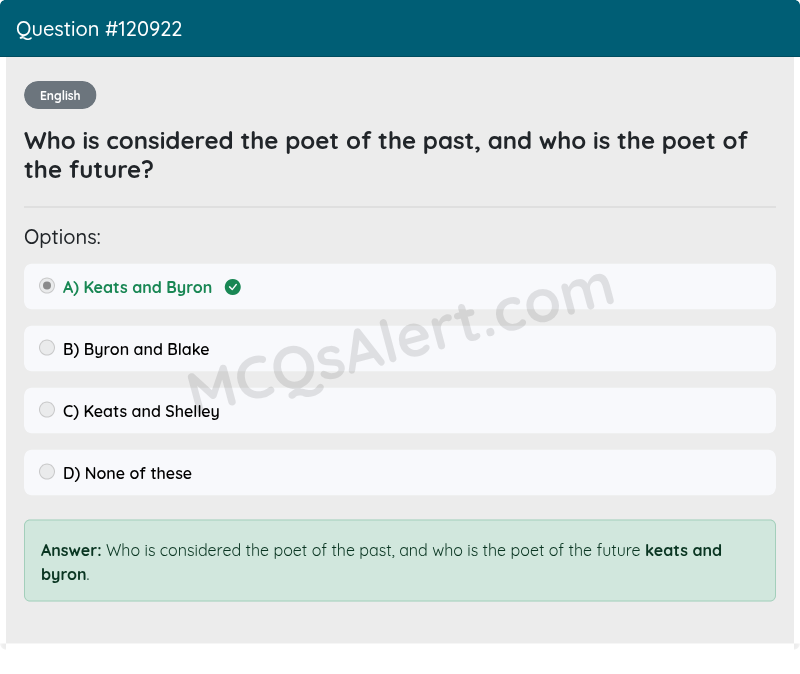Click the highlighted Answer explanation box
Image resolution: width=800 pixels, height=674 pixels.
point(400,560)
